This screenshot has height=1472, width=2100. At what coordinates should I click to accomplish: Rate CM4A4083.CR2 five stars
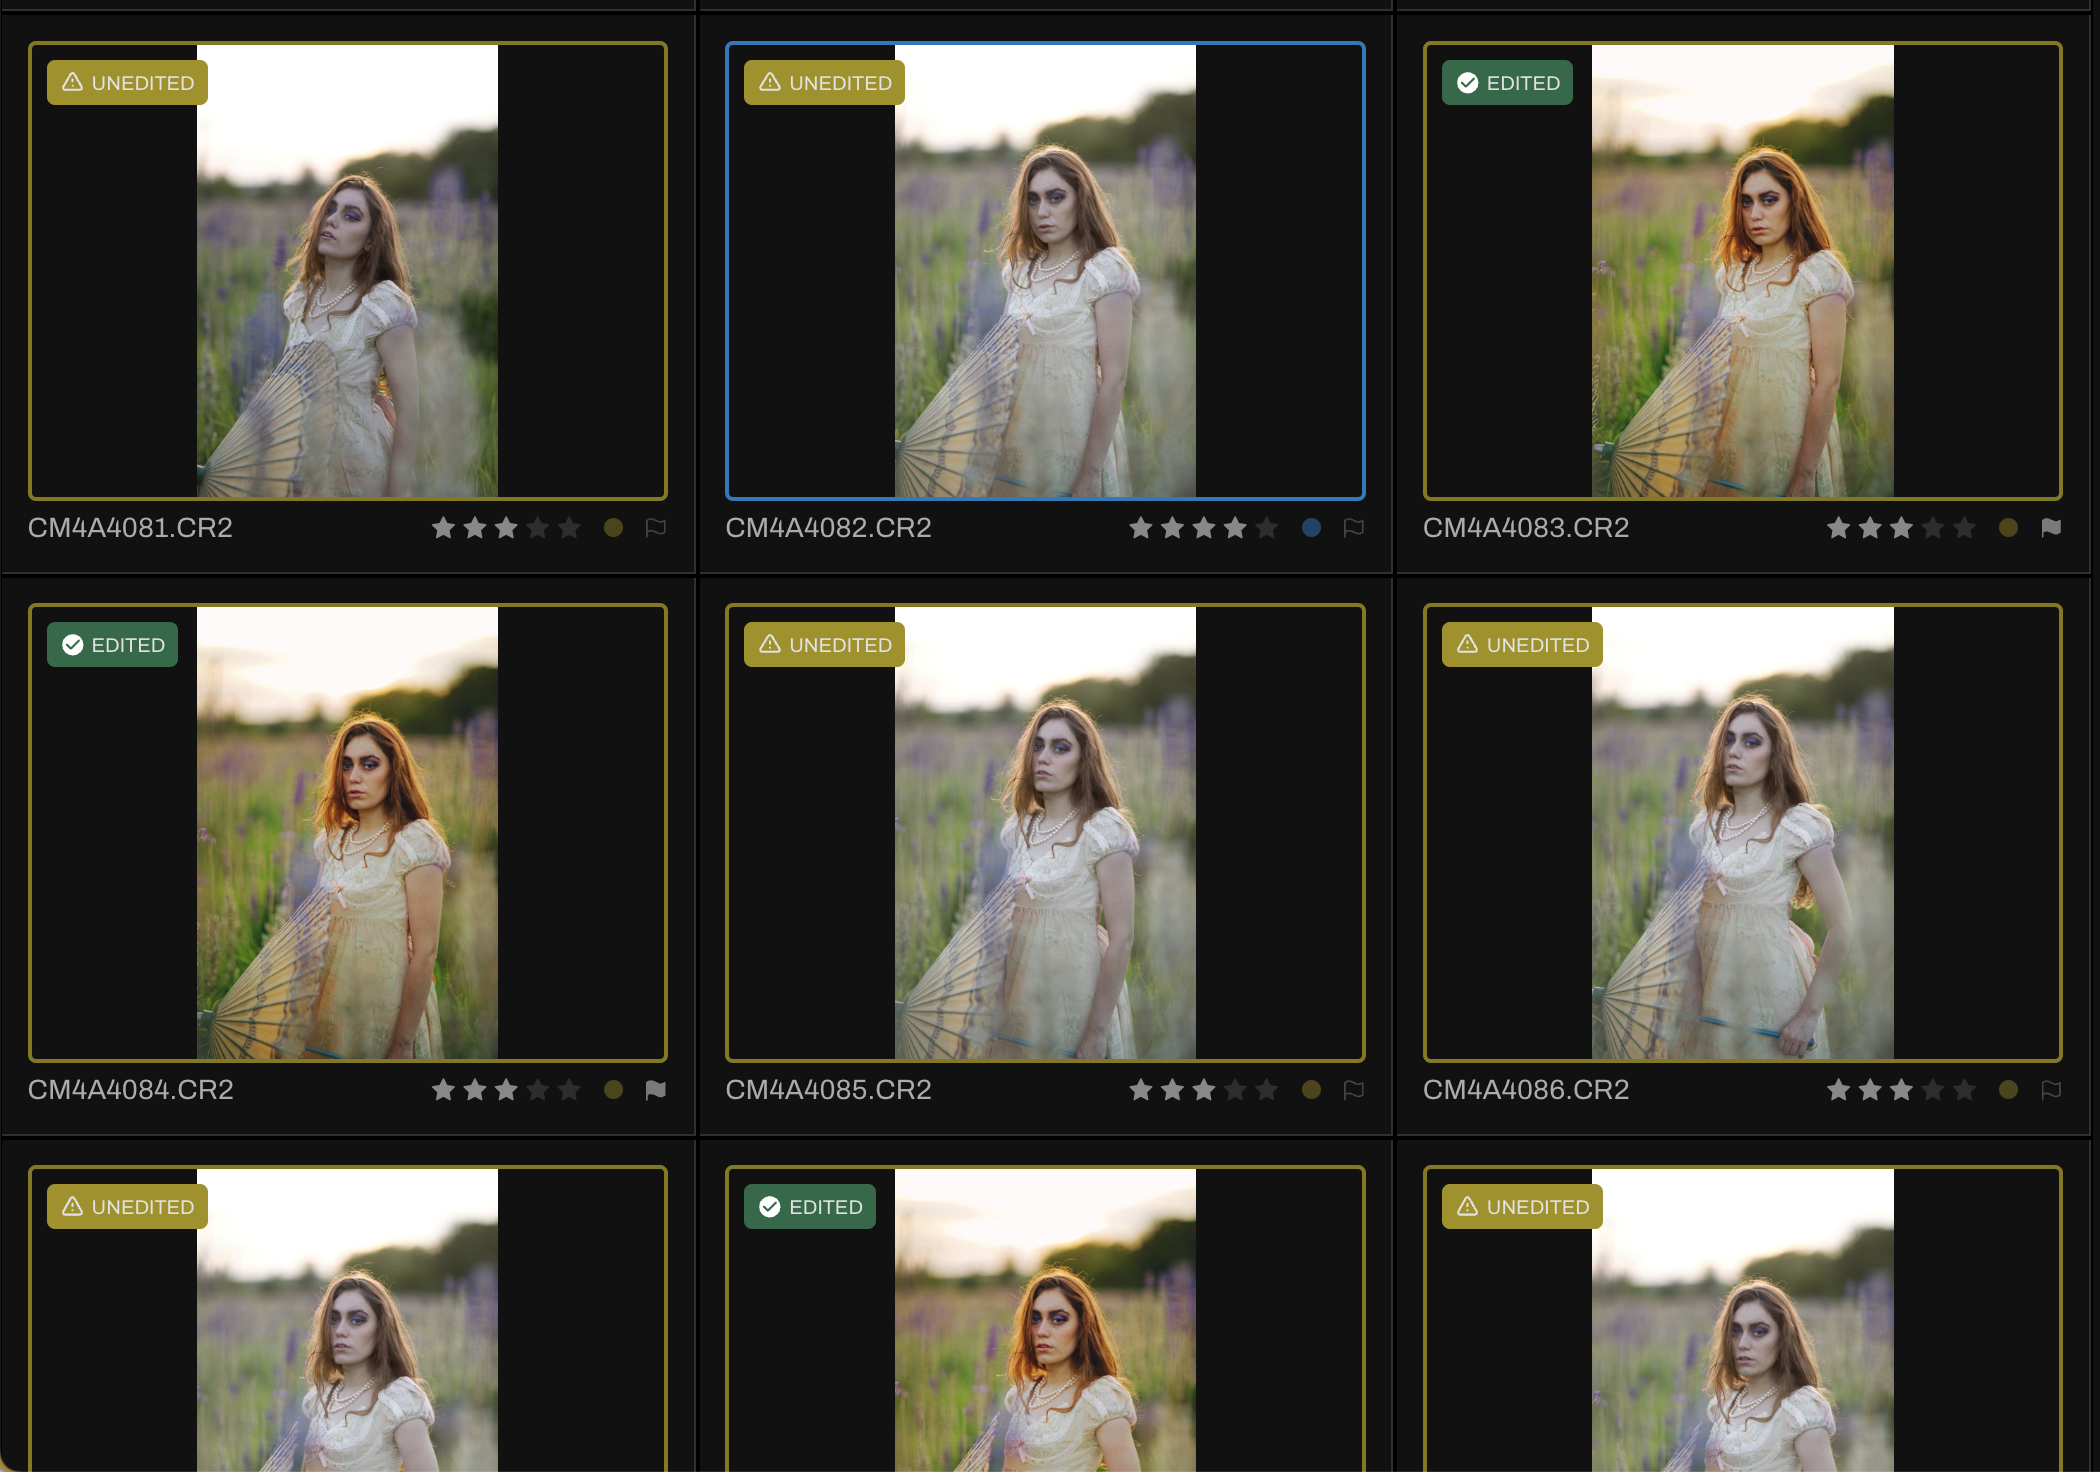click(1964, 528)
